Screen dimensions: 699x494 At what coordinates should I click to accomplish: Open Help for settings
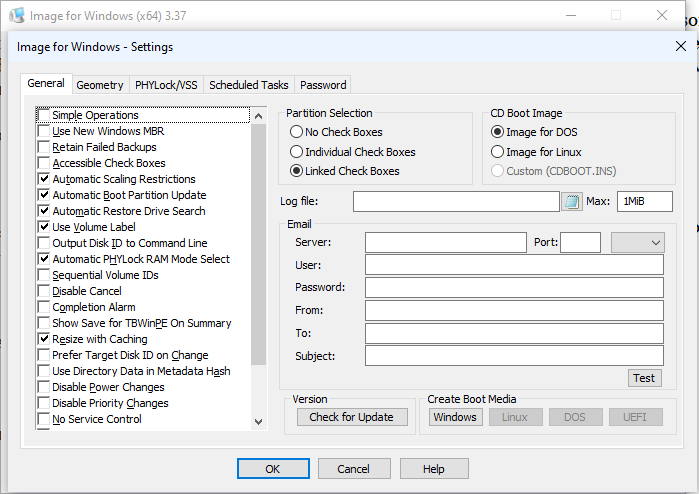[434, 469]
